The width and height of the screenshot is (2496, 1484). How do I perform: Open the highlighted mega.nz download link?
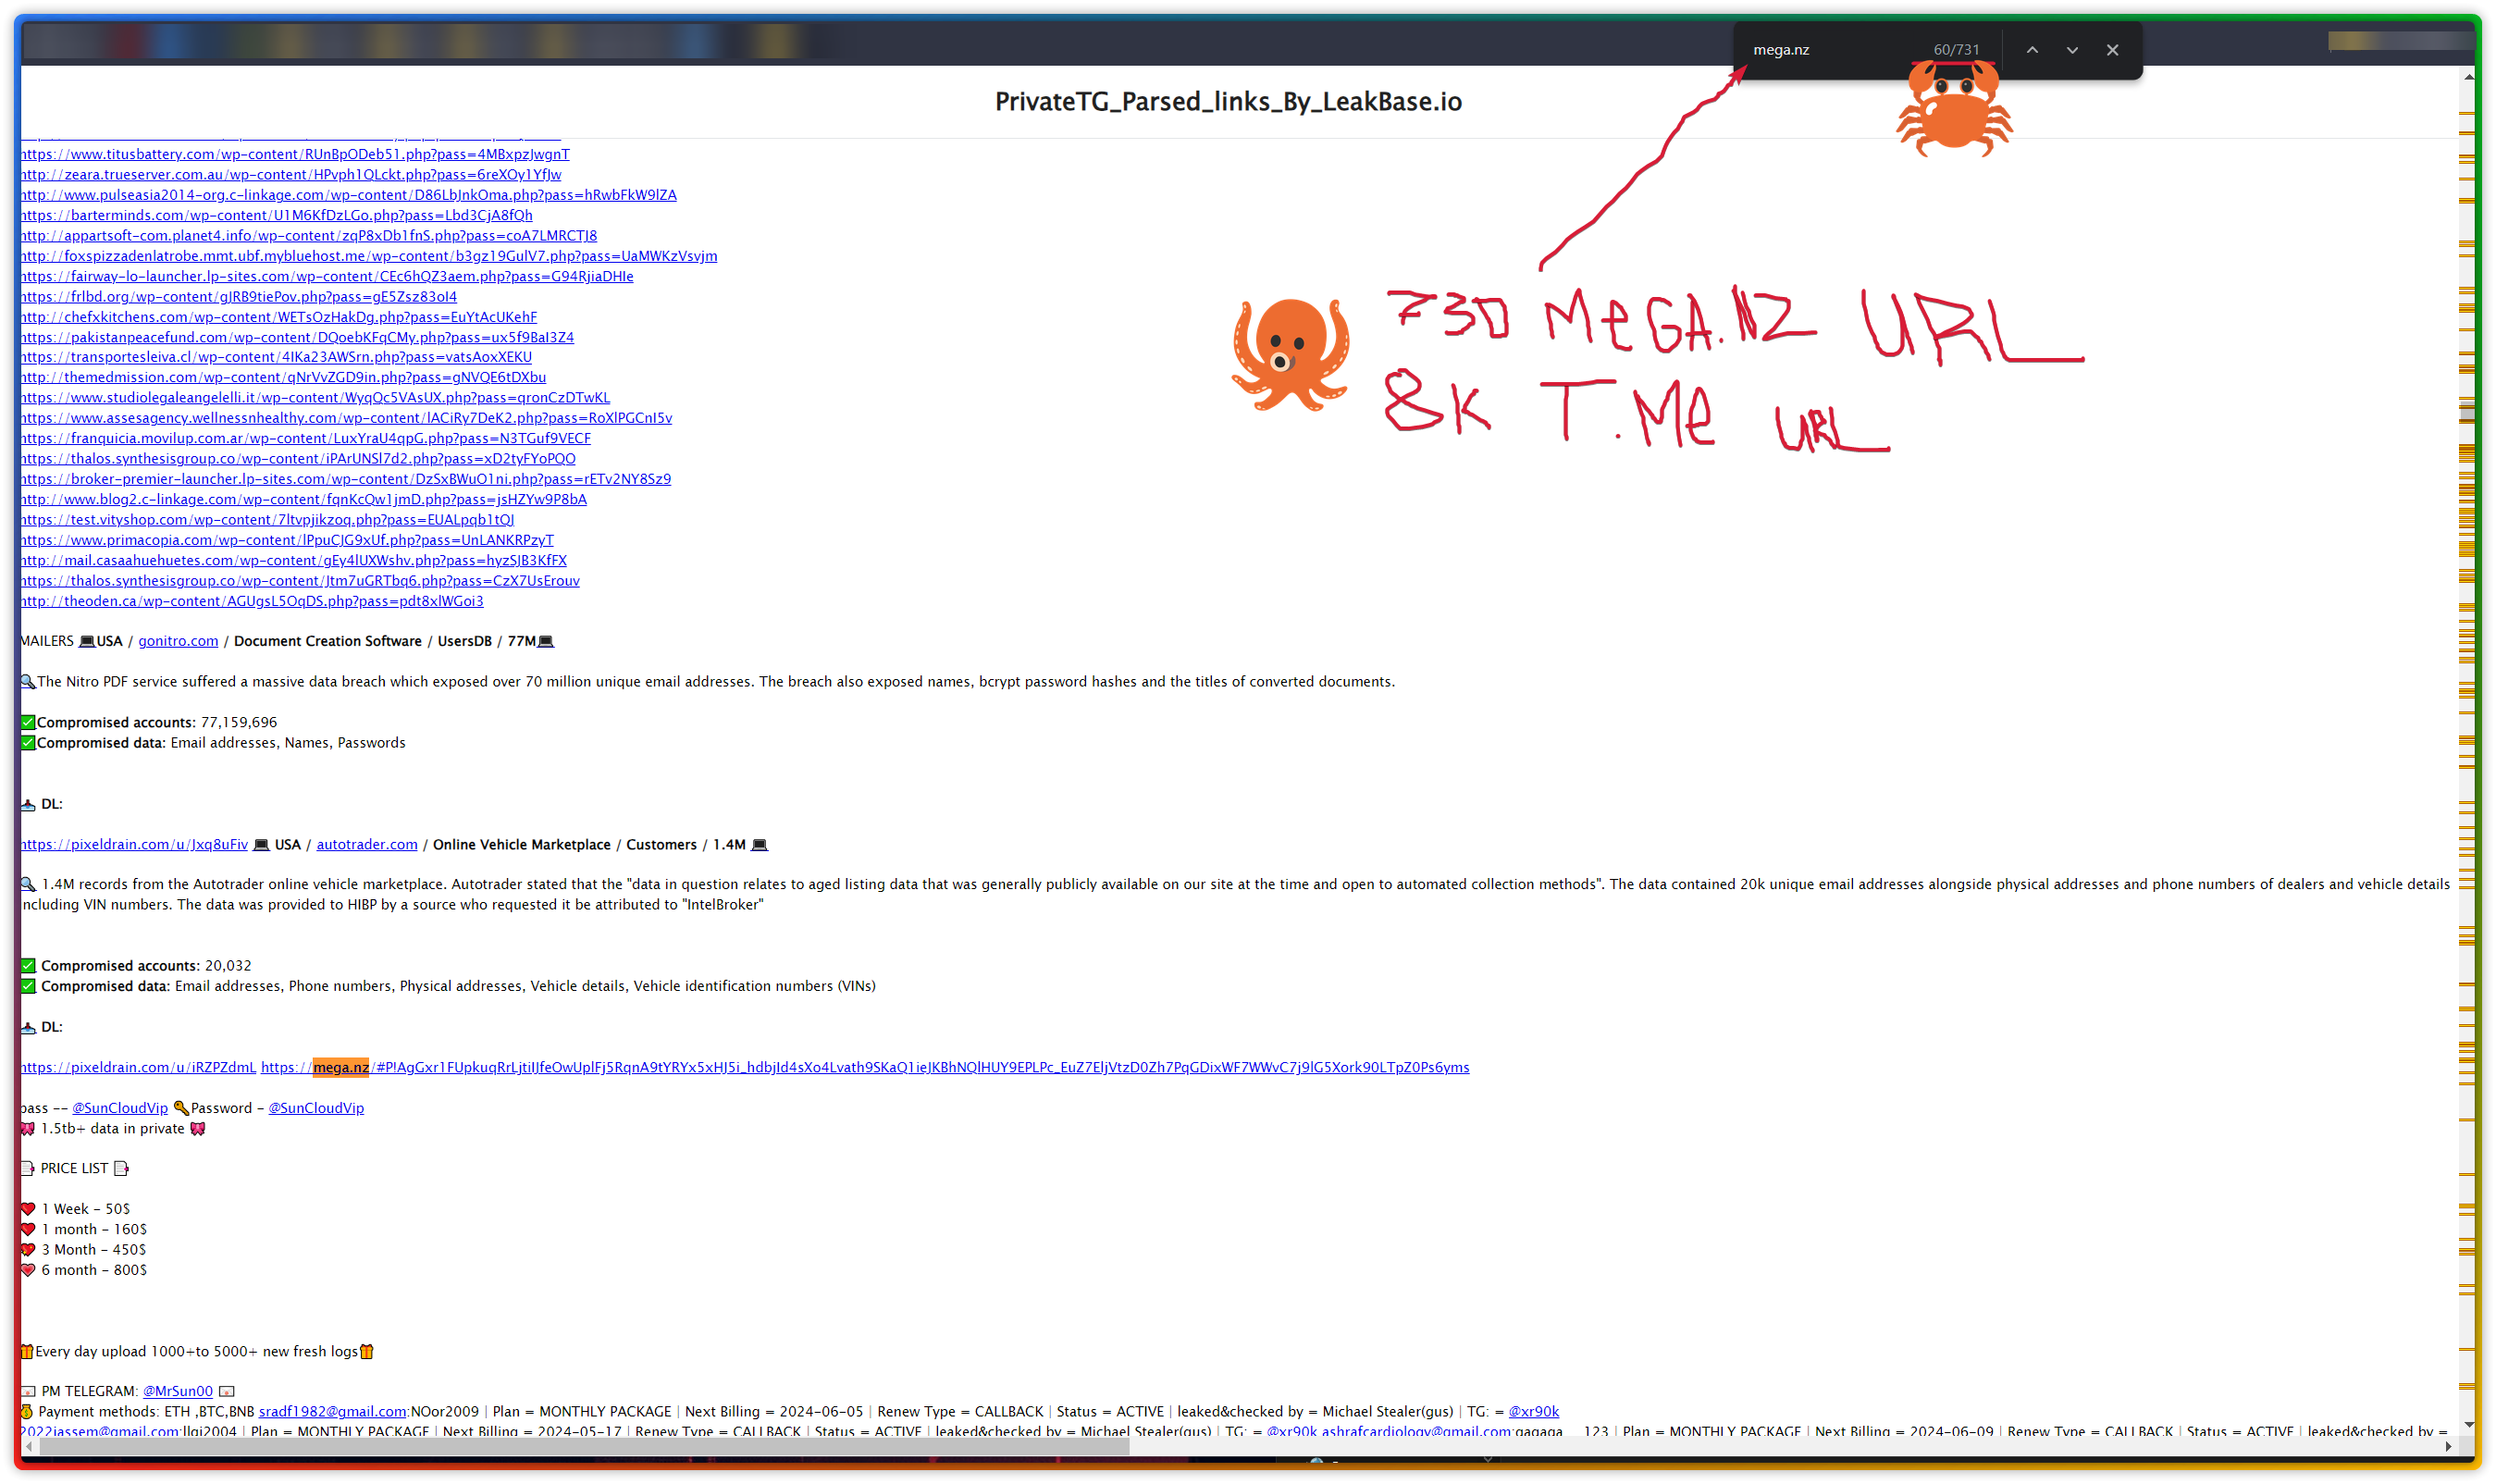[865, 1067]
